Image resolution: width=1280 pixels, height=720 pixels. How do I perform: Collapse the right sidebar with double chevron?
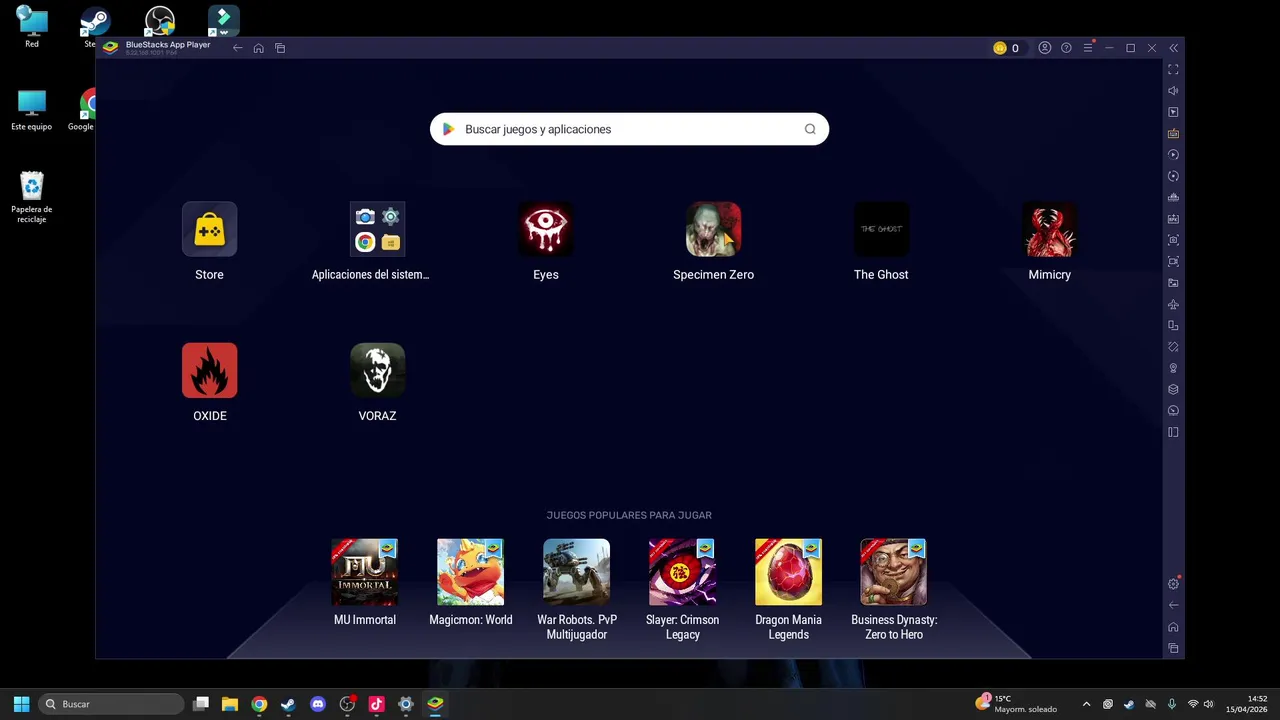1173,48
